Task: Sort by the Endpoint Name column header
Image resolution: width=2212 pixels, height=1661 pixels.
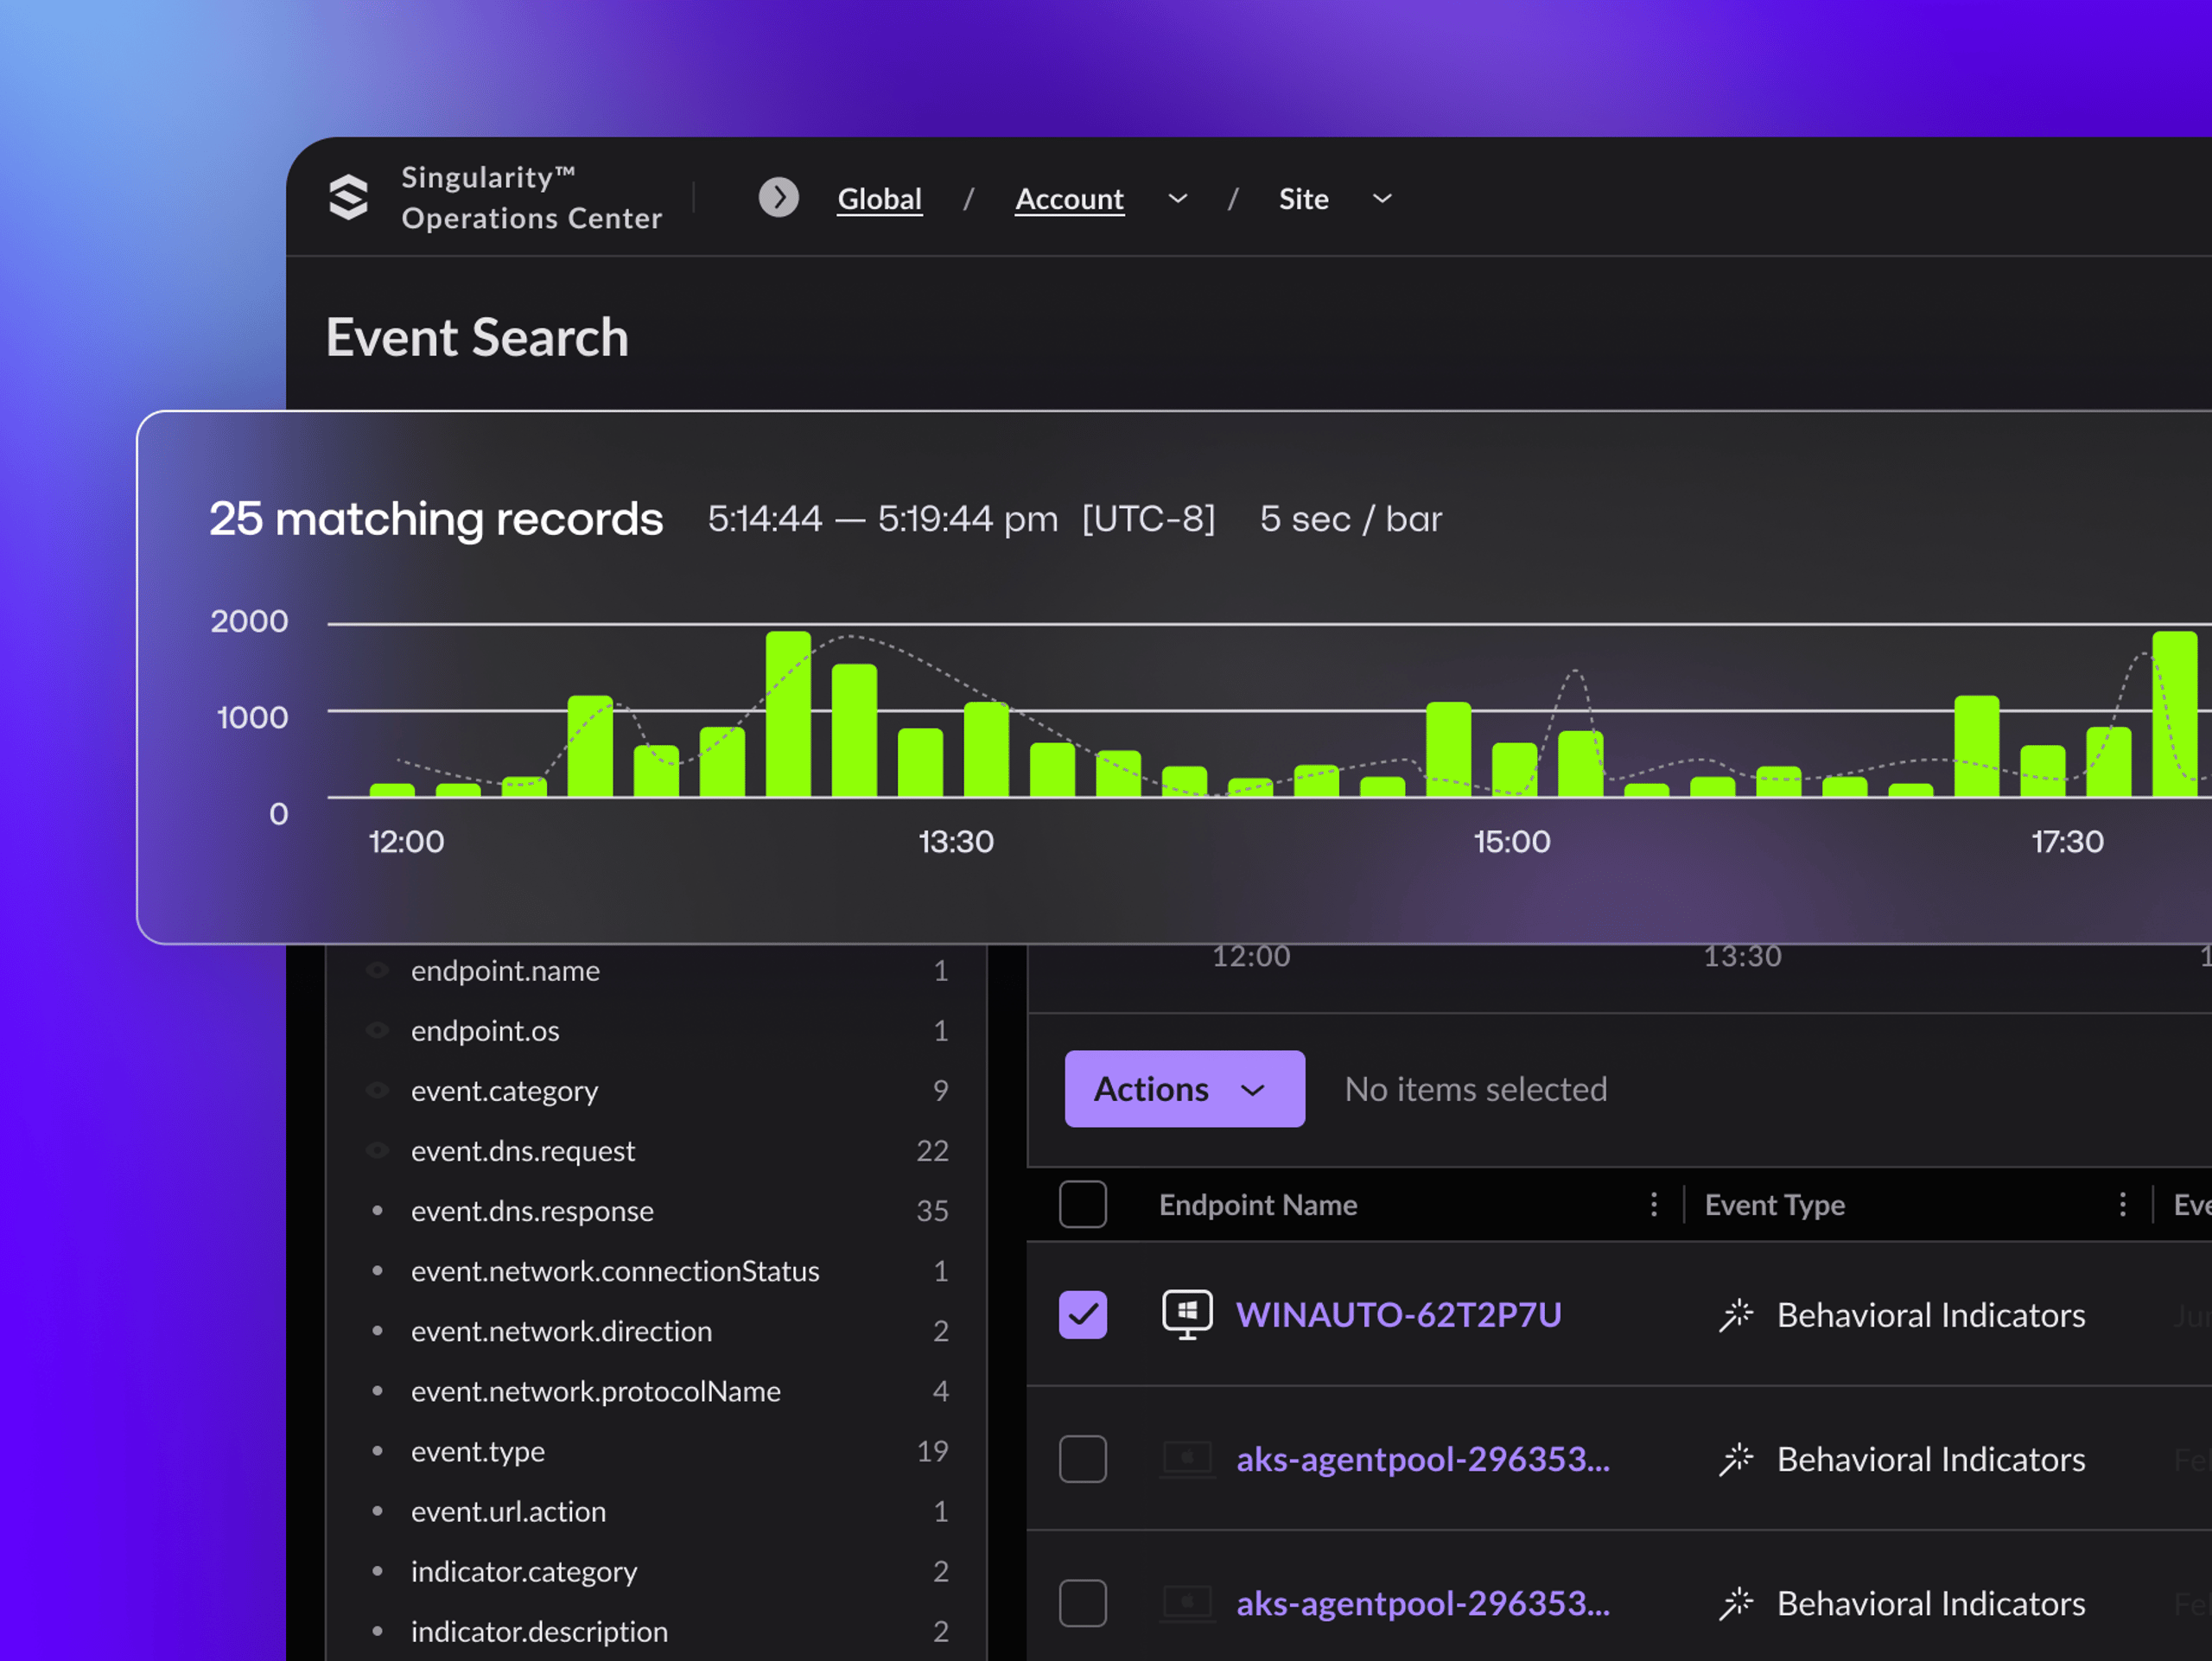Action: 1258,1205
